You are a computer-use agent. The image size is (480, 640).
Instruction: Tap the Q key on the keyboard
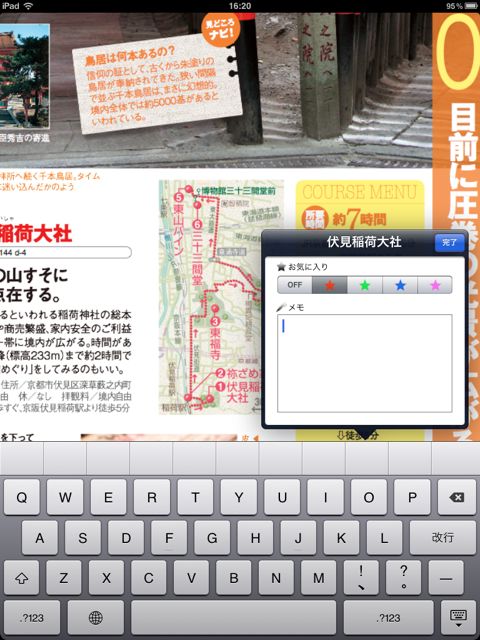click(x=22, y=497)
